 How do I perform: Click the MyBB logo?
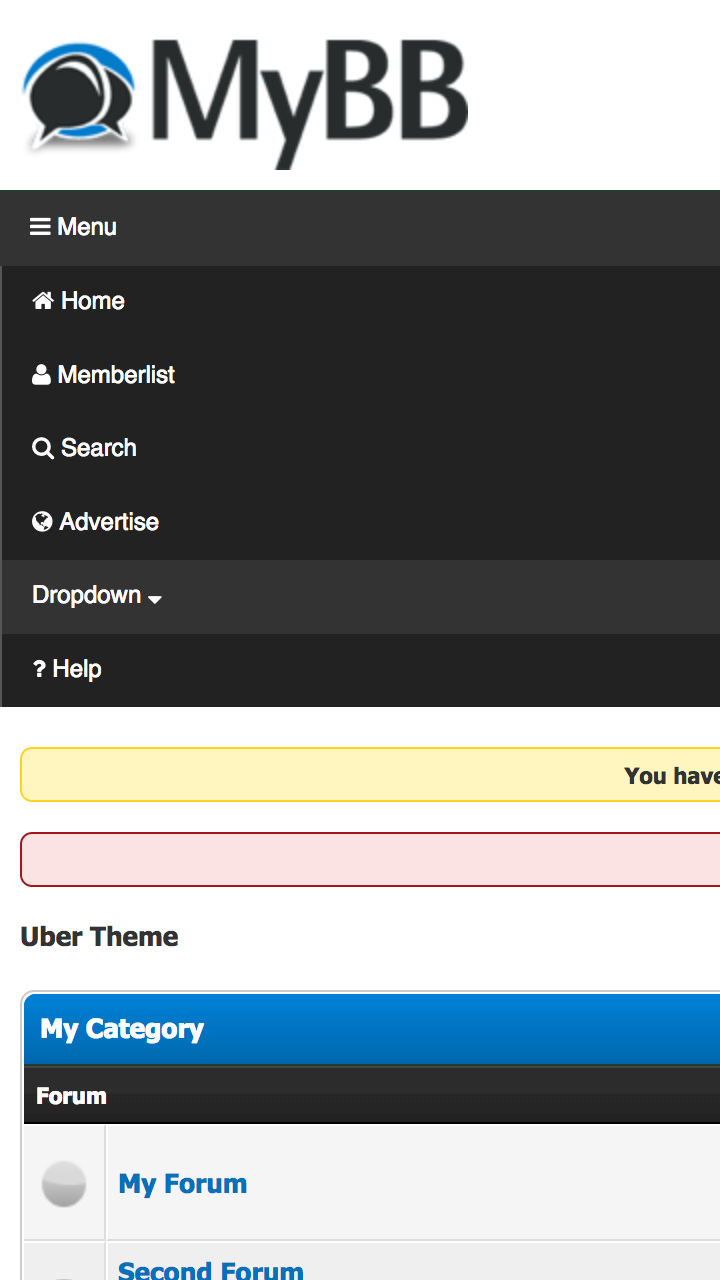pos(244,95)
